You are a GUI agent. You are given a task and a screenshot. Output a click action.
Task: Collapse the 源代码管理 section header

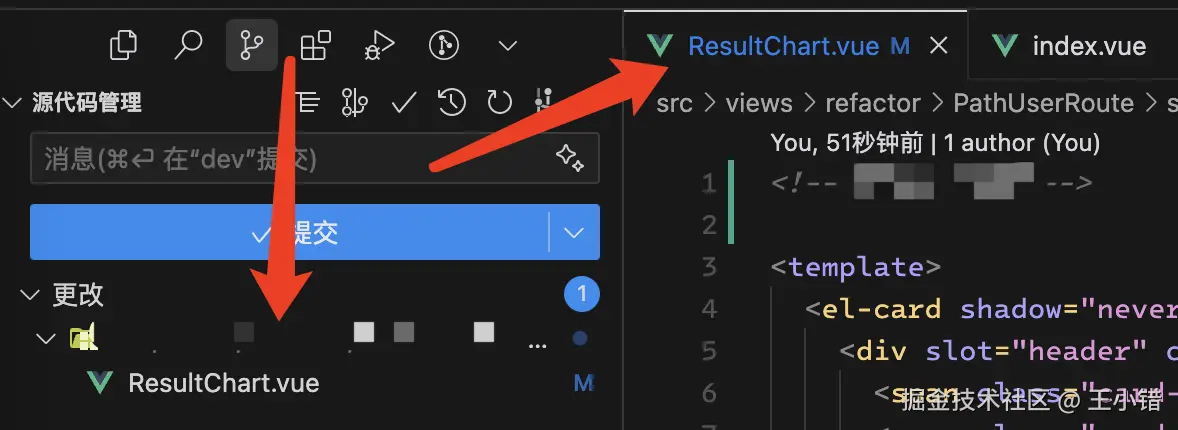point(13,103)
